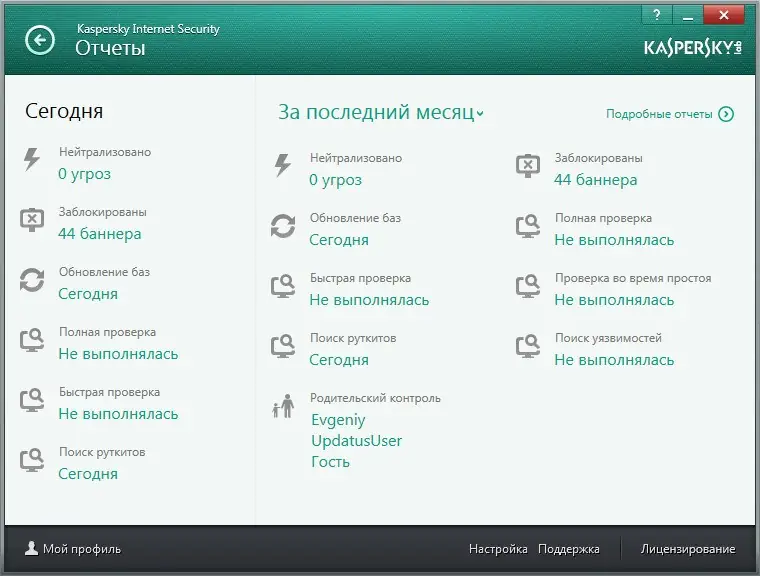The width and height of the screenshot is (760, 576).
Task: Open Лицензирование in the bottom bar
Action: coord(688,549)
